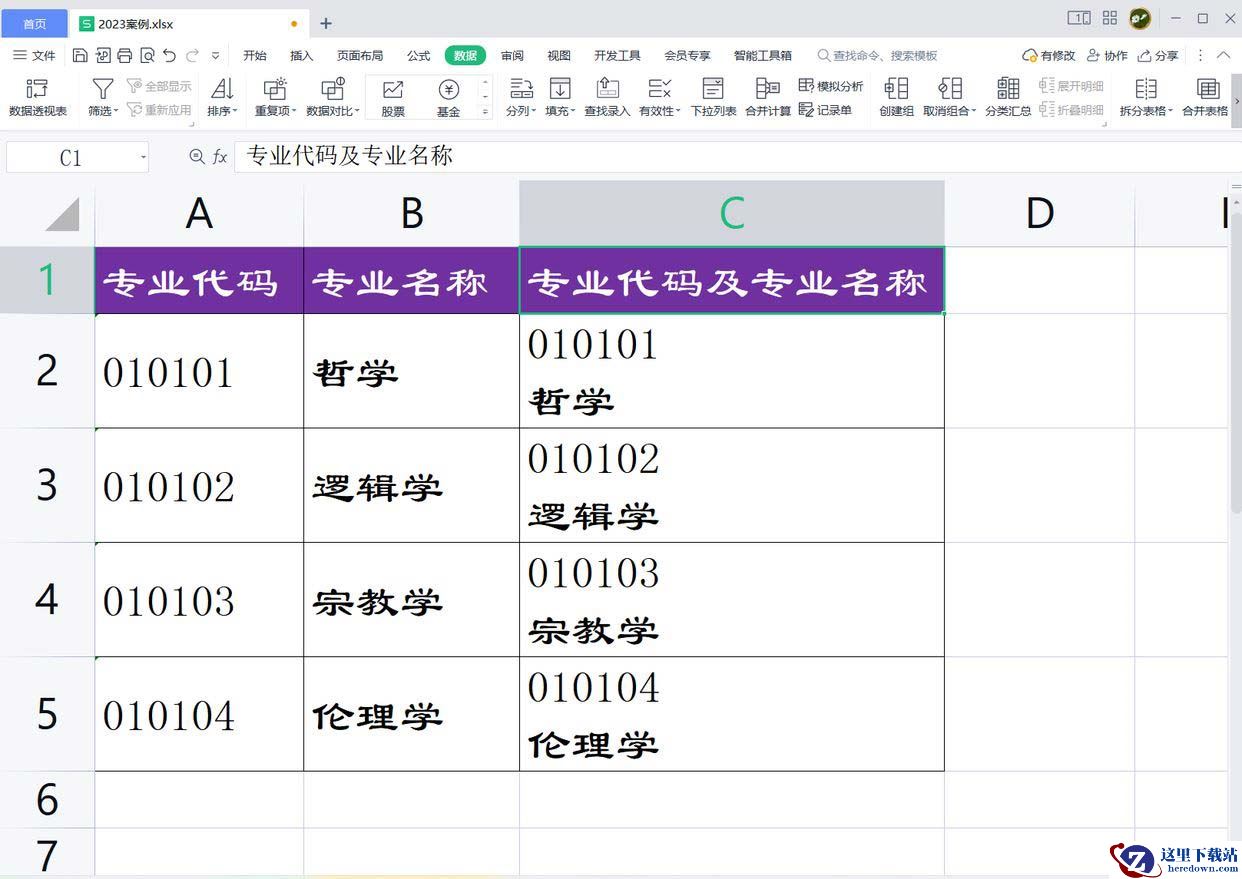The height and width of the screenshot is (879, 1242).
Task: Switch to the 开始 ribbon tab
Action: (x=255, y=56)
